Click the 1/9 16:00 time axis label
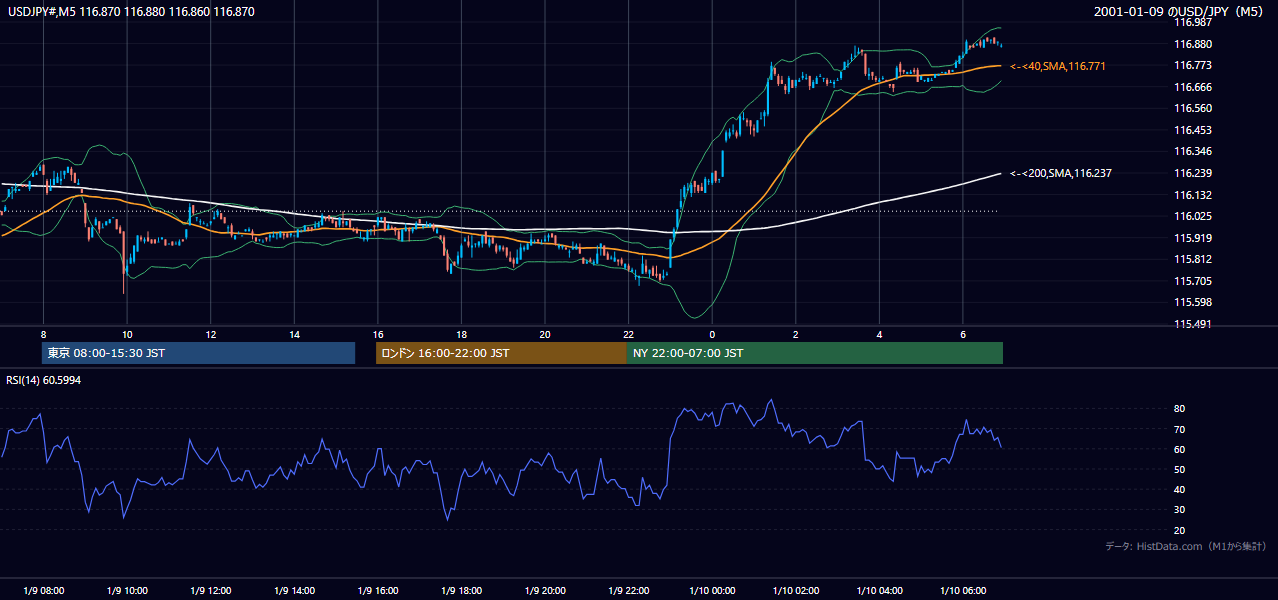The width and height of the screenshot is (1278, 600). 378,590
